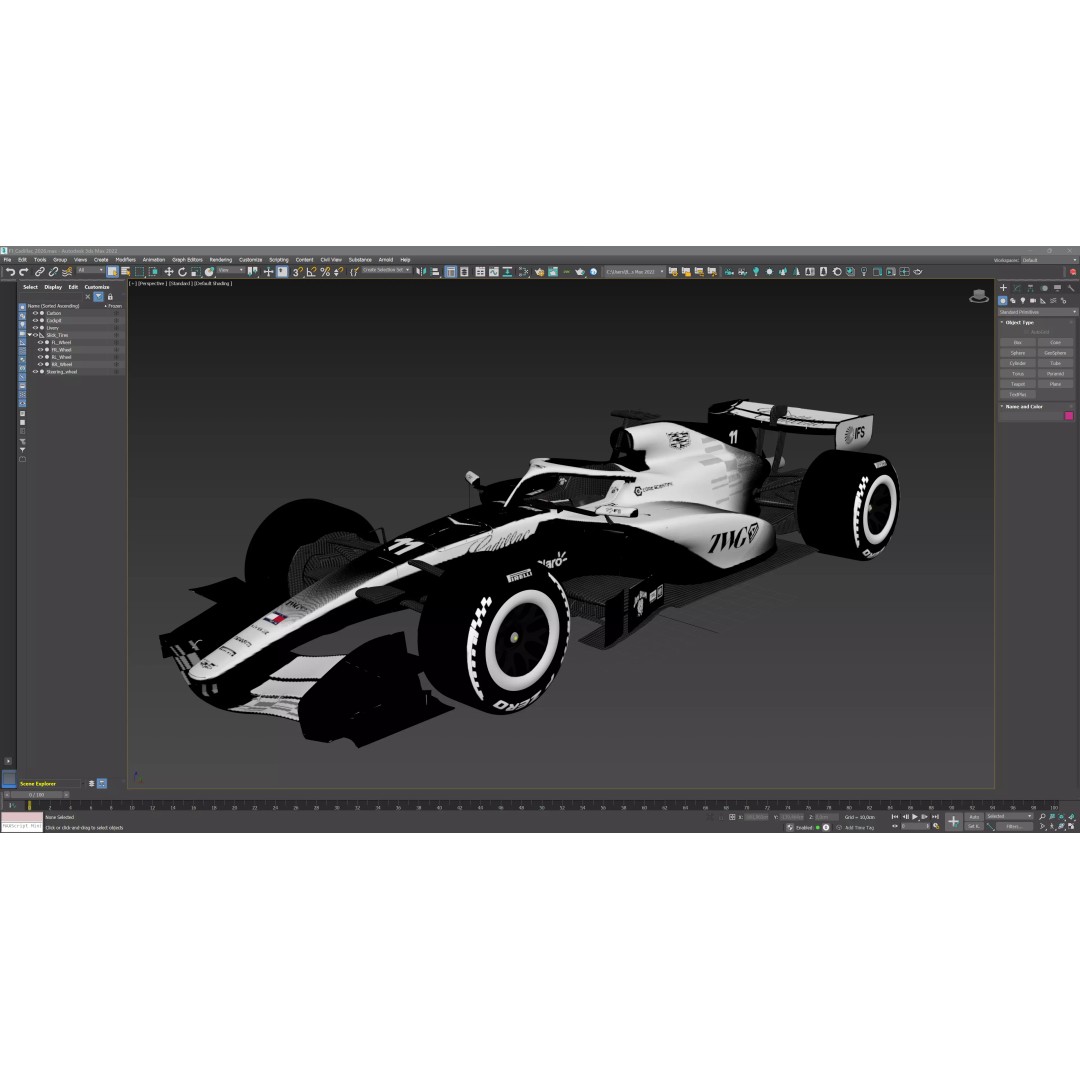This screenshot has width=1080, height=1080.
Task: Activate the Select Object tool
Action: pos(112,271)
